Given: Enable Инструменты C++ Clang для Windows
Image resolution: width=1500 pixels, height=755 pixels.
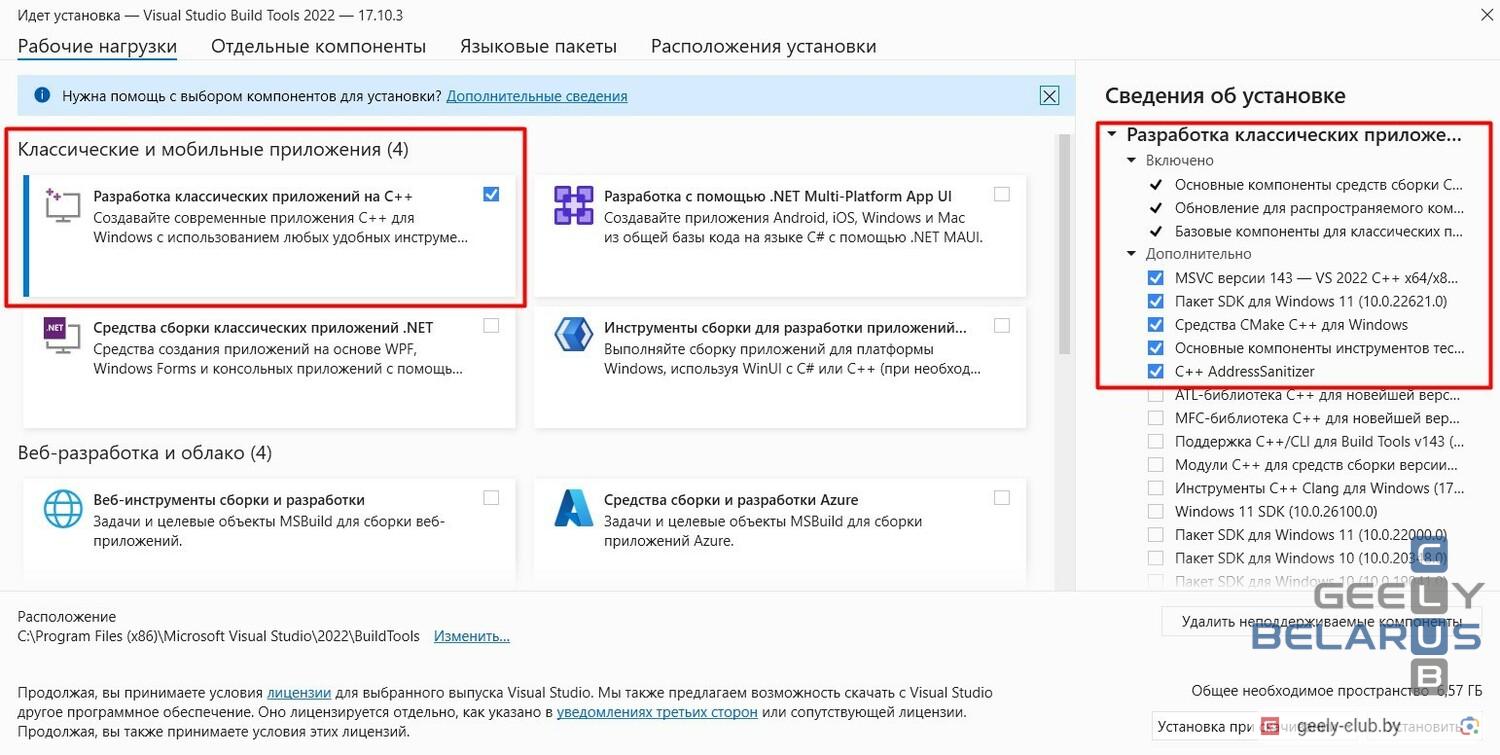Looking at the screenshot, I should [1156, 488].
